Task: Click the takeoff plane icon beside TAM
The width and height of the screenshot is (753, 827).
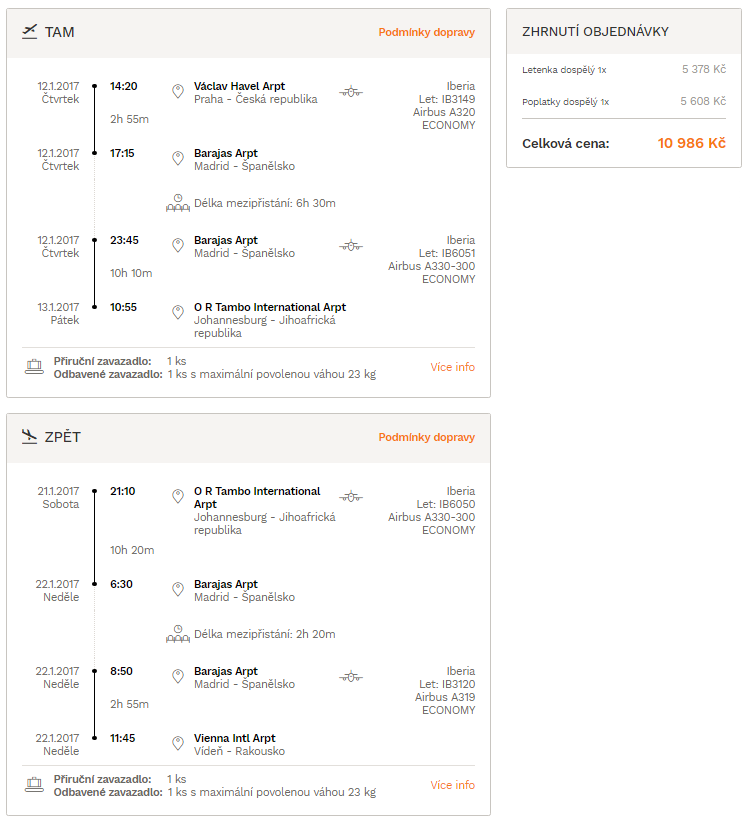Action: pos(30,32)
